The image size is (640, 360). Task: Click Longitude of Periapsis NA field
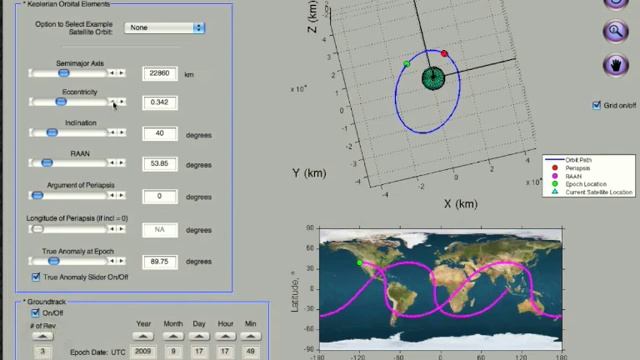coord(160,230)
